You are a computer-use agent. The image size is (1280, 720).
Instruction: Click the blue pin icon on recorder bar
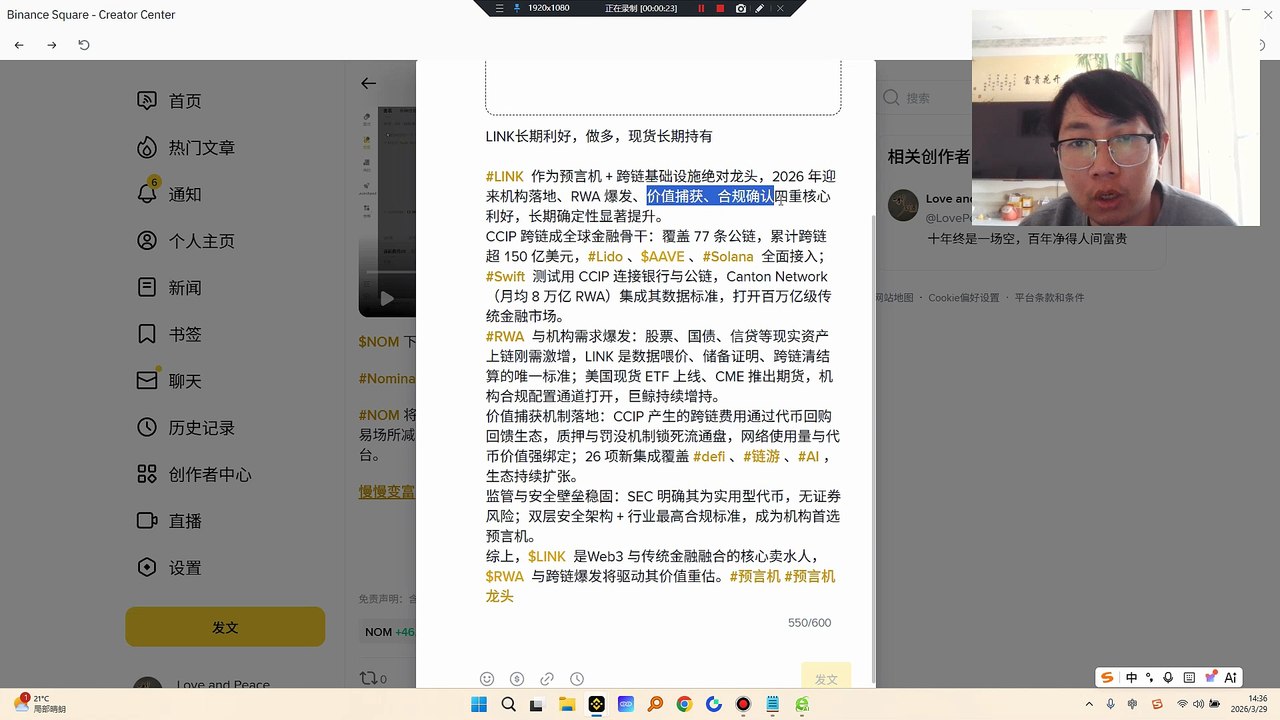tap(517, 8)
